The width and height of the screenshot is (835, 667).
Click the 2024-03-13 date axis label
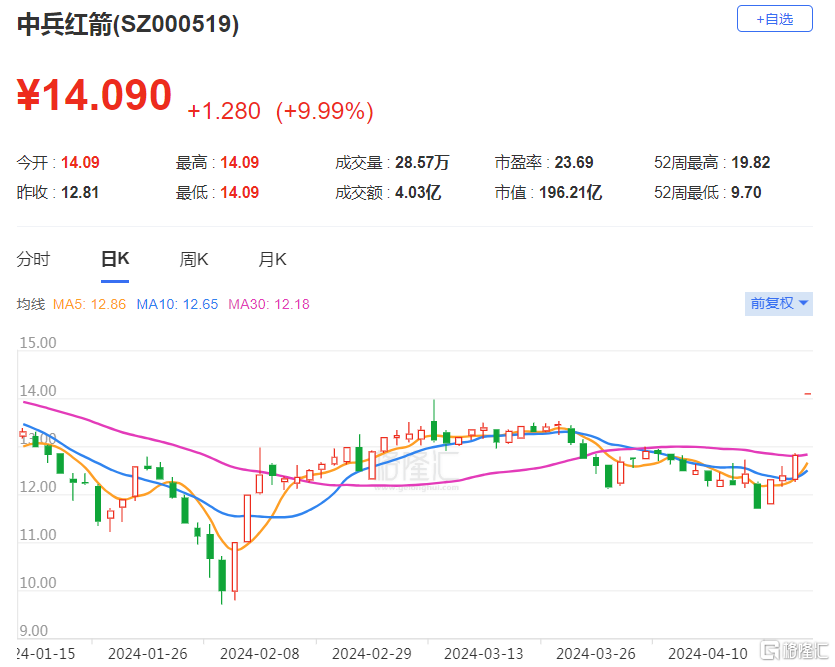click(x=484, y=653)
